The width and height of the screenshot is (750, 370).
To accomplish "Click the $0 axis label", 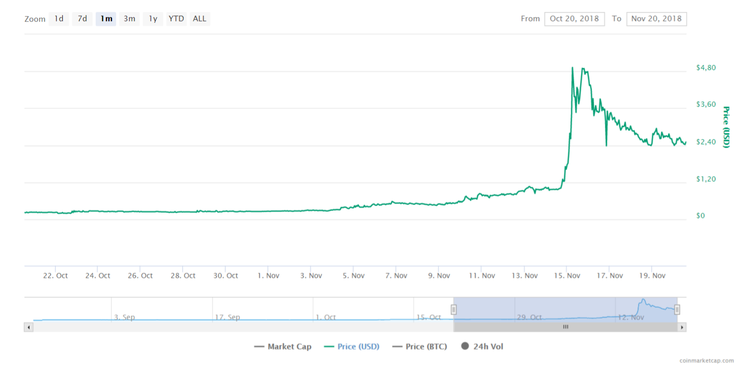I will (x=700, y=216).
